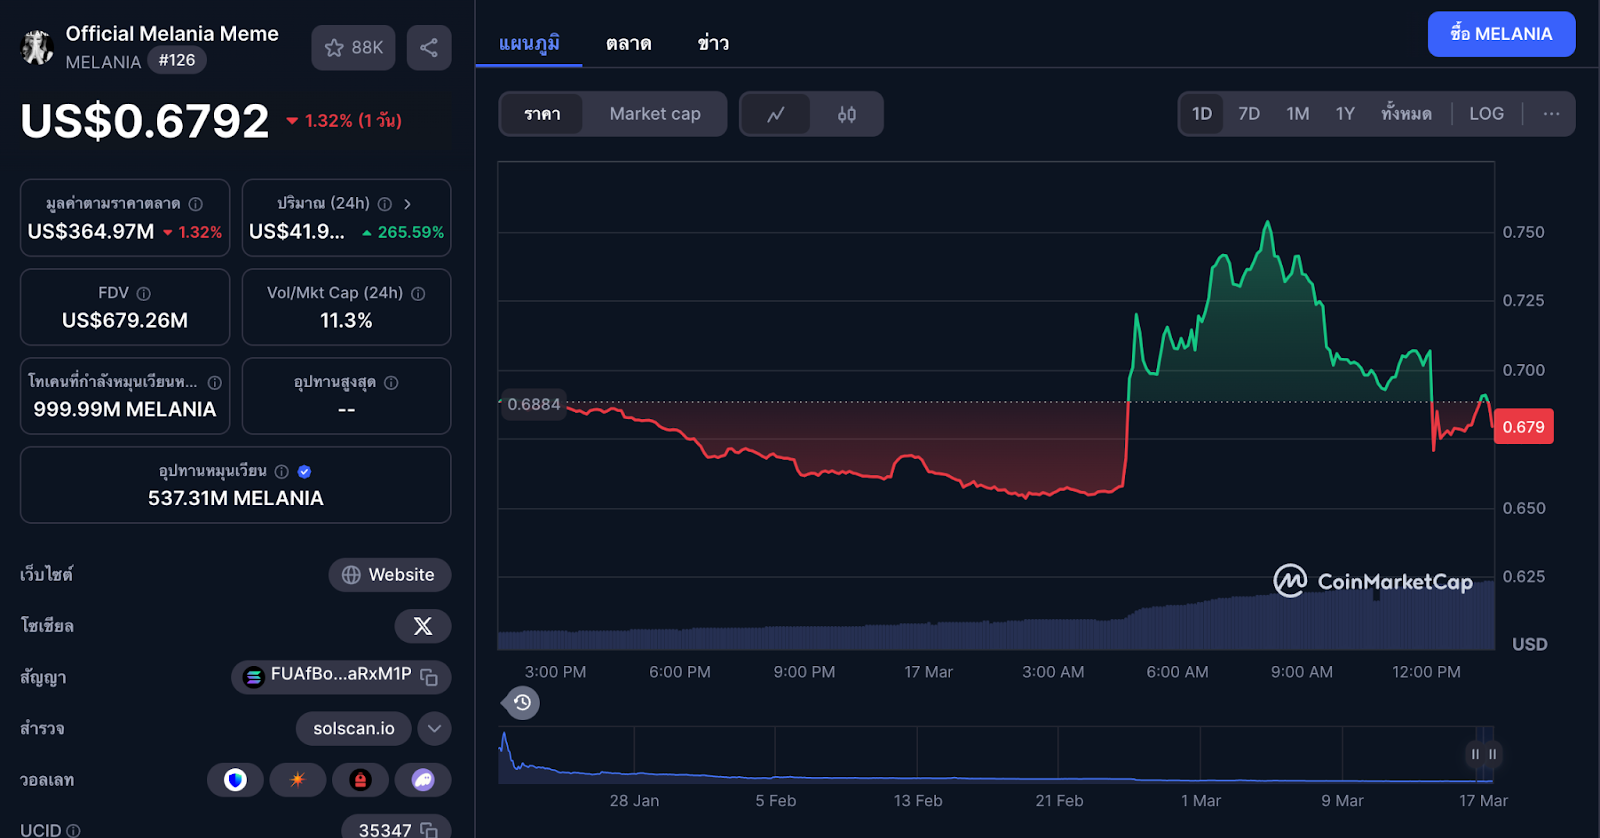Image resolution: width=1600 pixels, height=838 pixels.
Task: Open the first shield wallet icon
Action: 235,780
